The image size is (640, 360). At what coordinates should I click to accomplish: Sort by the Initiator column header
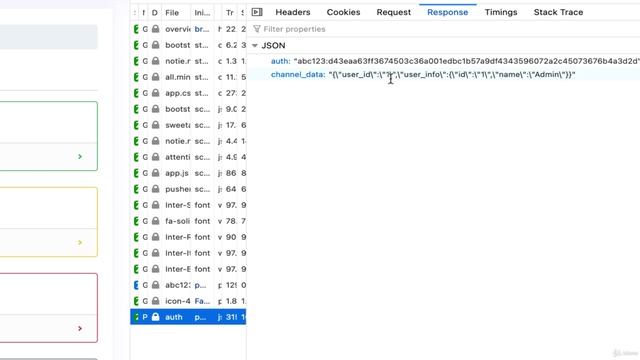[202, 13]
